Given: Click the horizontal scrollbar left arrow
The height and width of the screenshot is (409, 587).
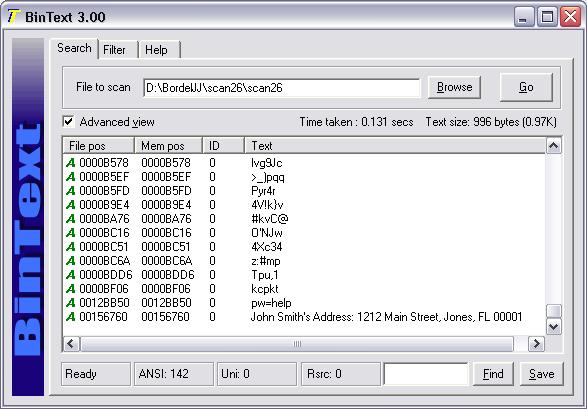Looking at the screenshot, I should (72, 344).
